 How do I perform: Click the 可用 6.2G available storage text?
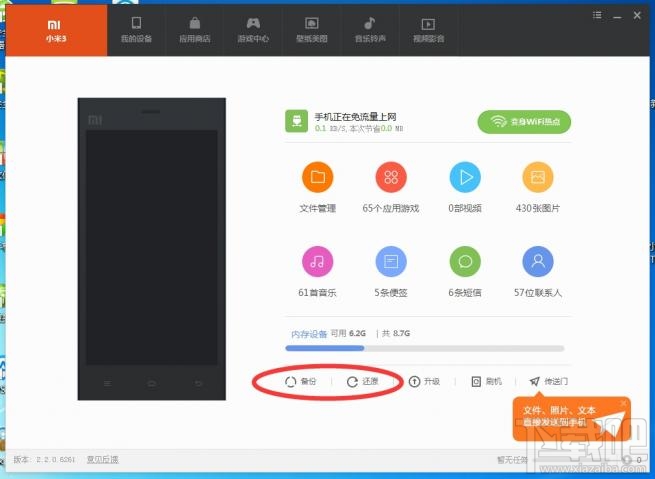[348, 333]
